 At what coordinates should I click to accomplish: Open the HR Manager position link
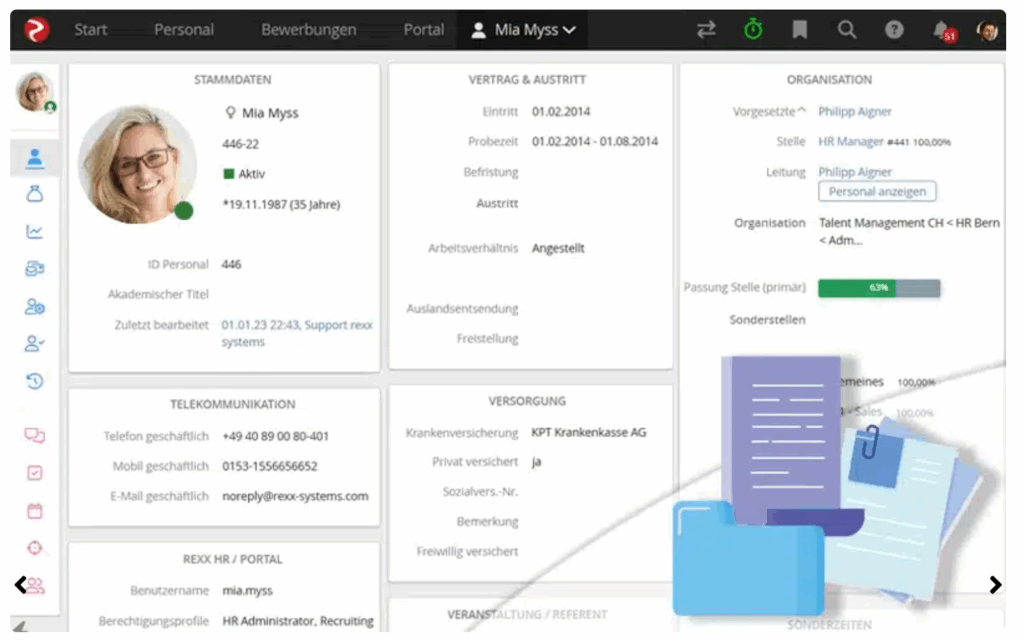click(x=851, y=142)
